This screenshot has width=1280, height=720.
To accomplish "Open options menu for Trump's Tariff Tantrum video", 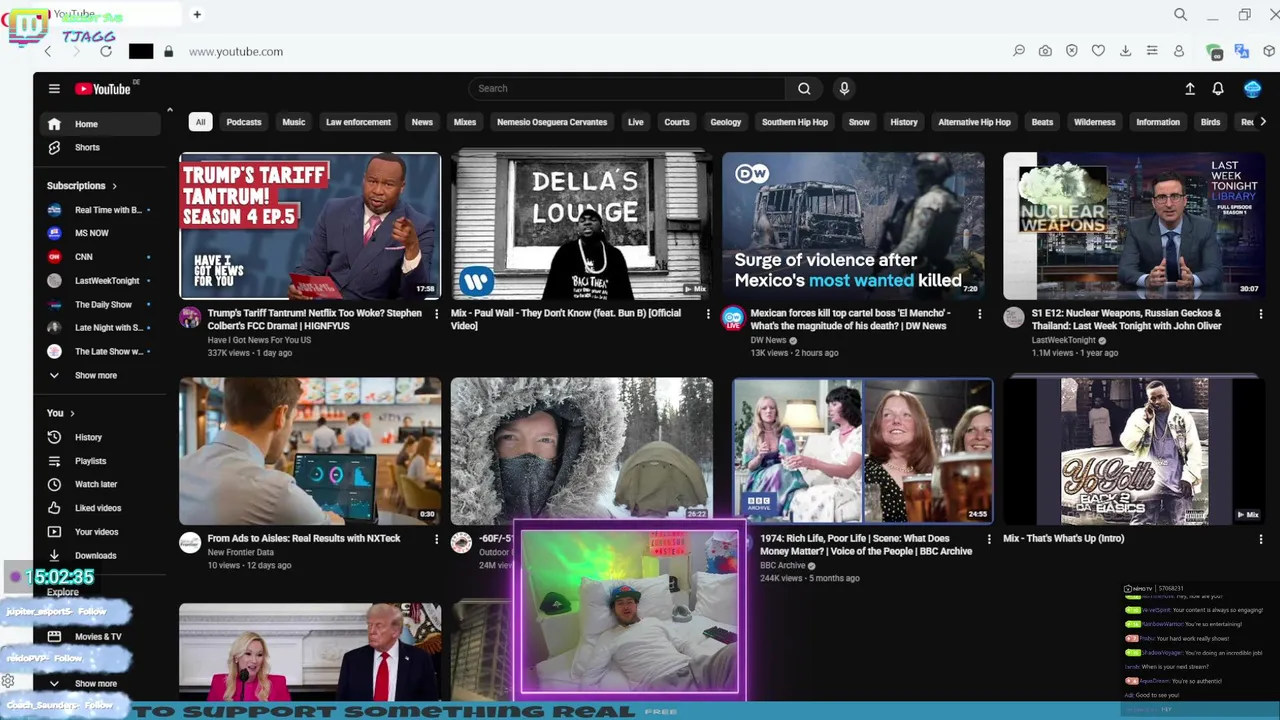I will (x=436, y=314).
